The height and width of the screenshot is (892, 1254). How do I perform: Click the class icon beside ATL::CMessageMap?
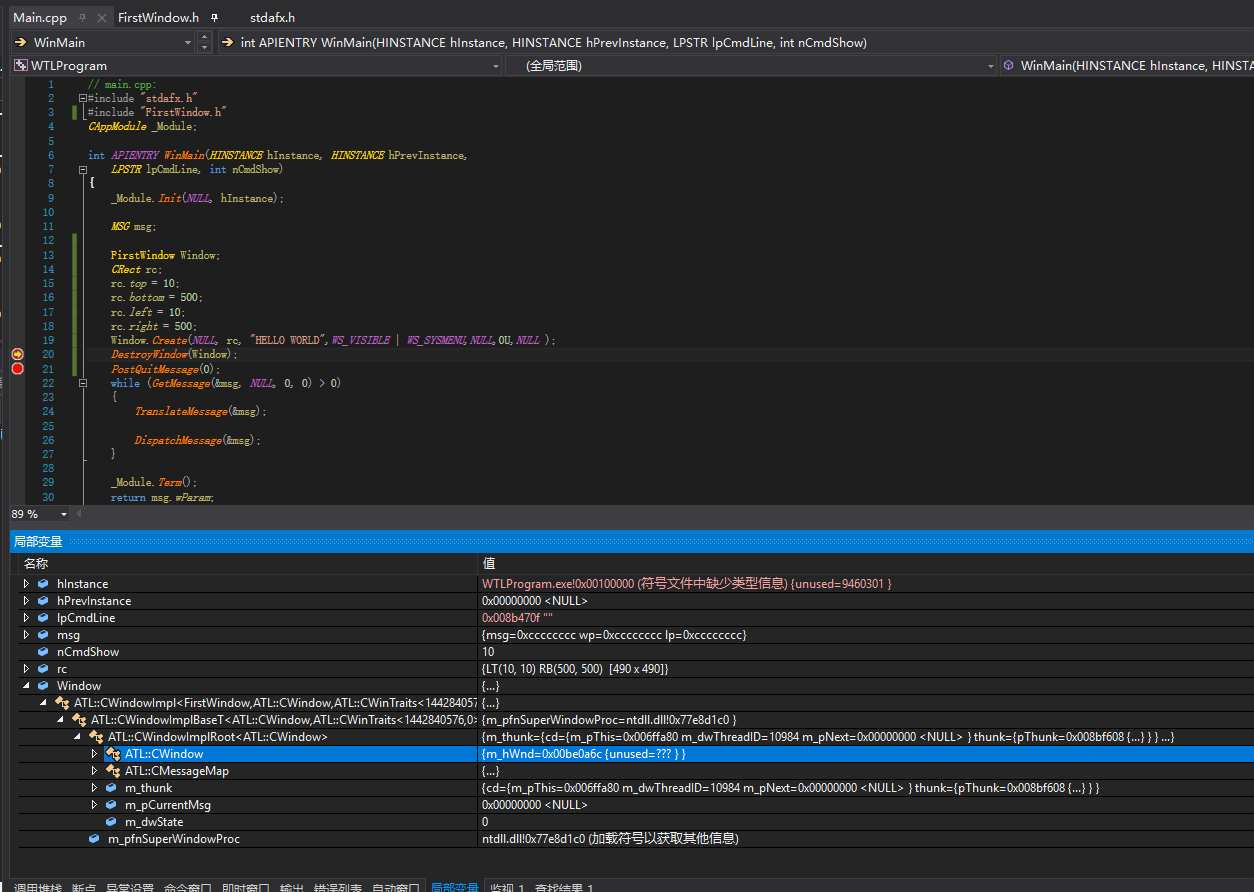(x=112, y=771)
